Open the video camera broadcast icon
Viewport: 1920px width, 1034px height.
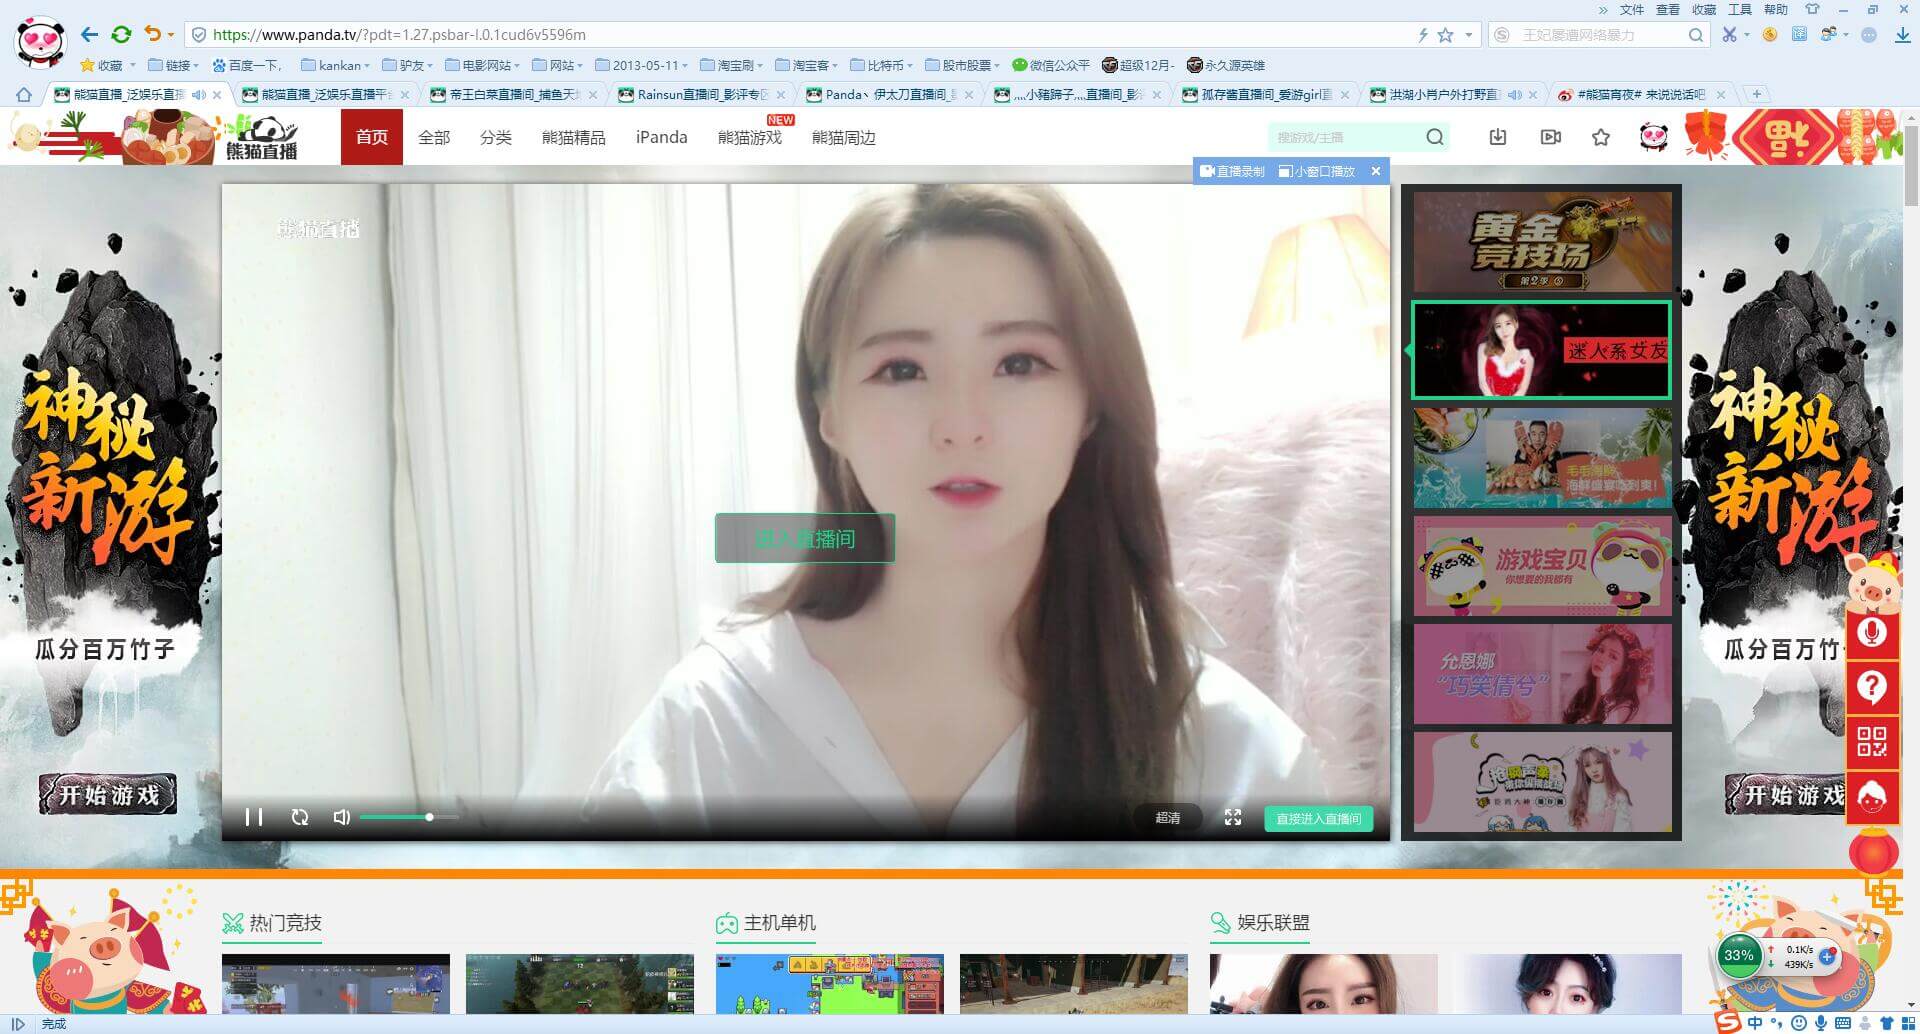tap(1550, 137)
